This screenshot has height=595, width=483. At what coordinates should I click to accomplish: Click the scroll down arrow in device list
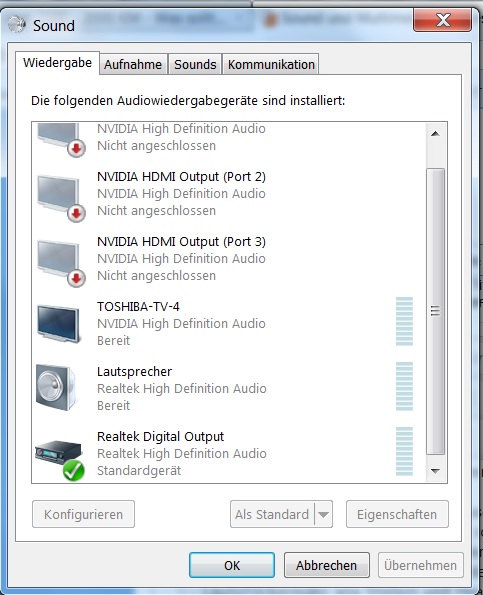click(435, 471)
